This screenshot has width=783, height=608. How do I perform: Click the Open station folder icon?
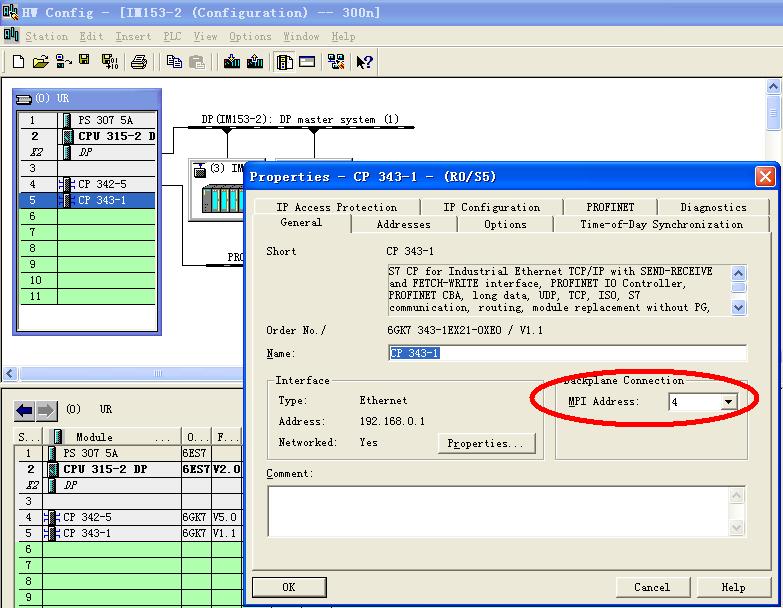pos(40,62)
